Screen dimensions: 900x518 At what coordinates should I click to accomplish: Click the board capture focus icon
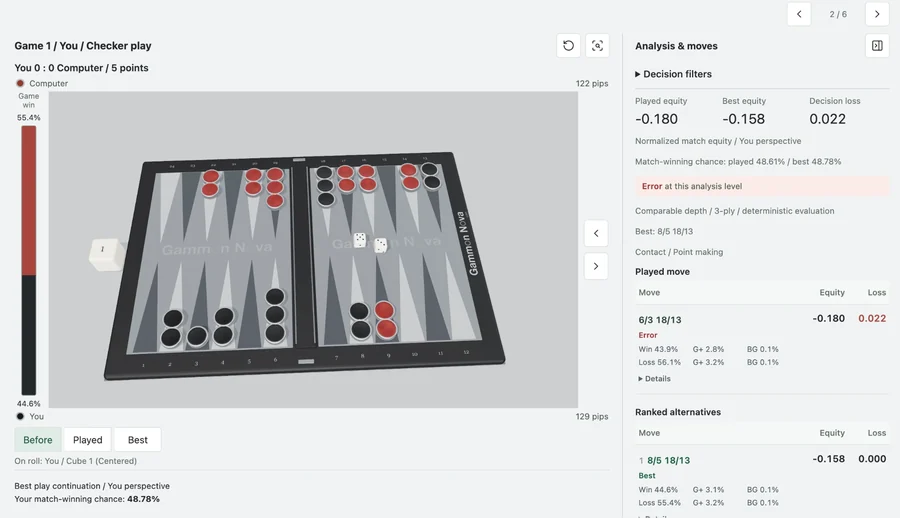click(597, 45)
